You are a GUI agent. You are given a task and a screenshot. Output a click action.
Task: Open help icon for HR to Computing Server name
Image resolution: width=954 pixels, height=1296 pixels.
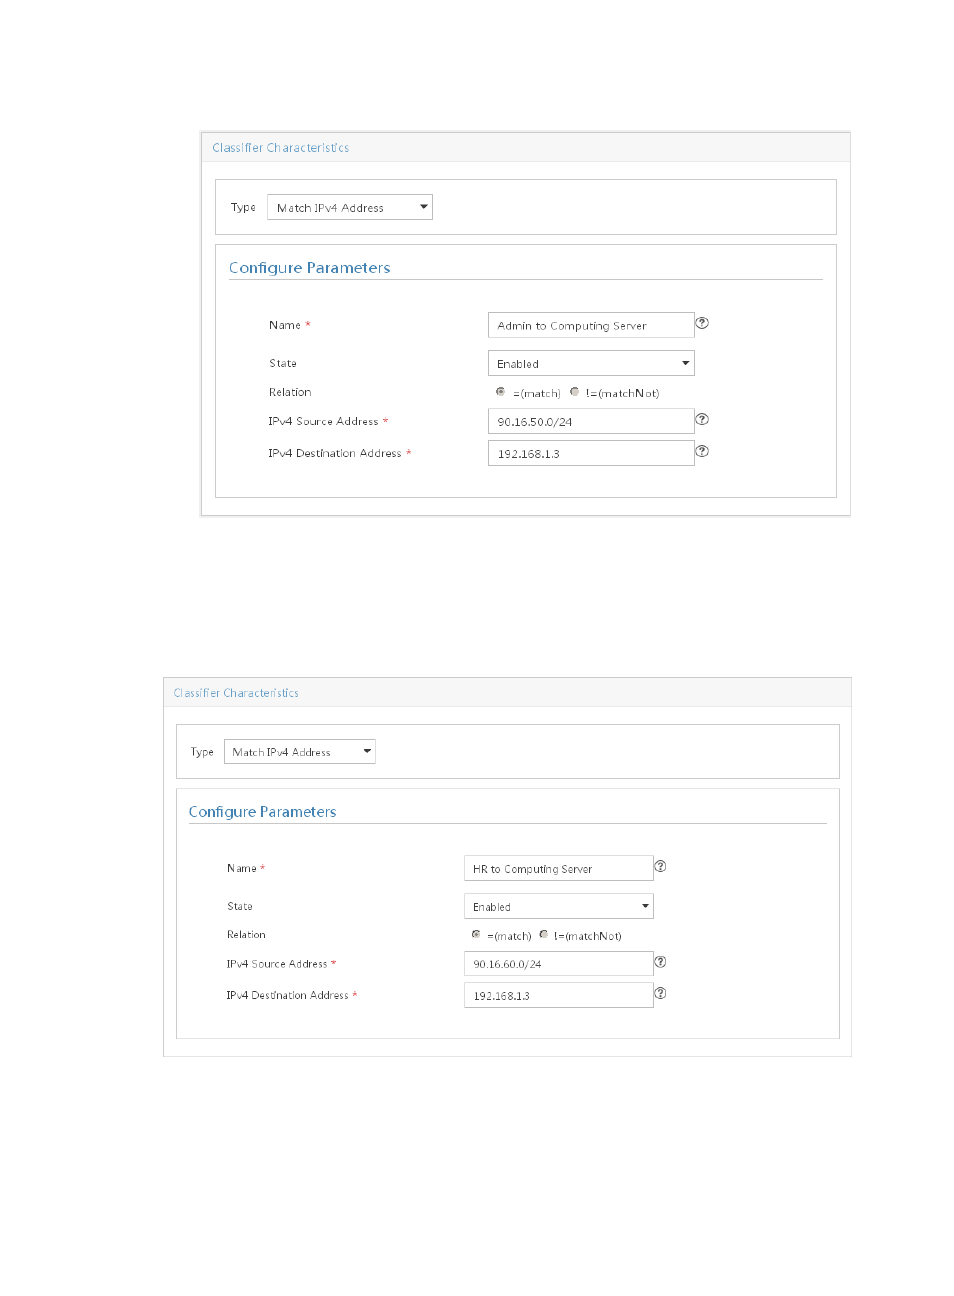pos(660,866)
